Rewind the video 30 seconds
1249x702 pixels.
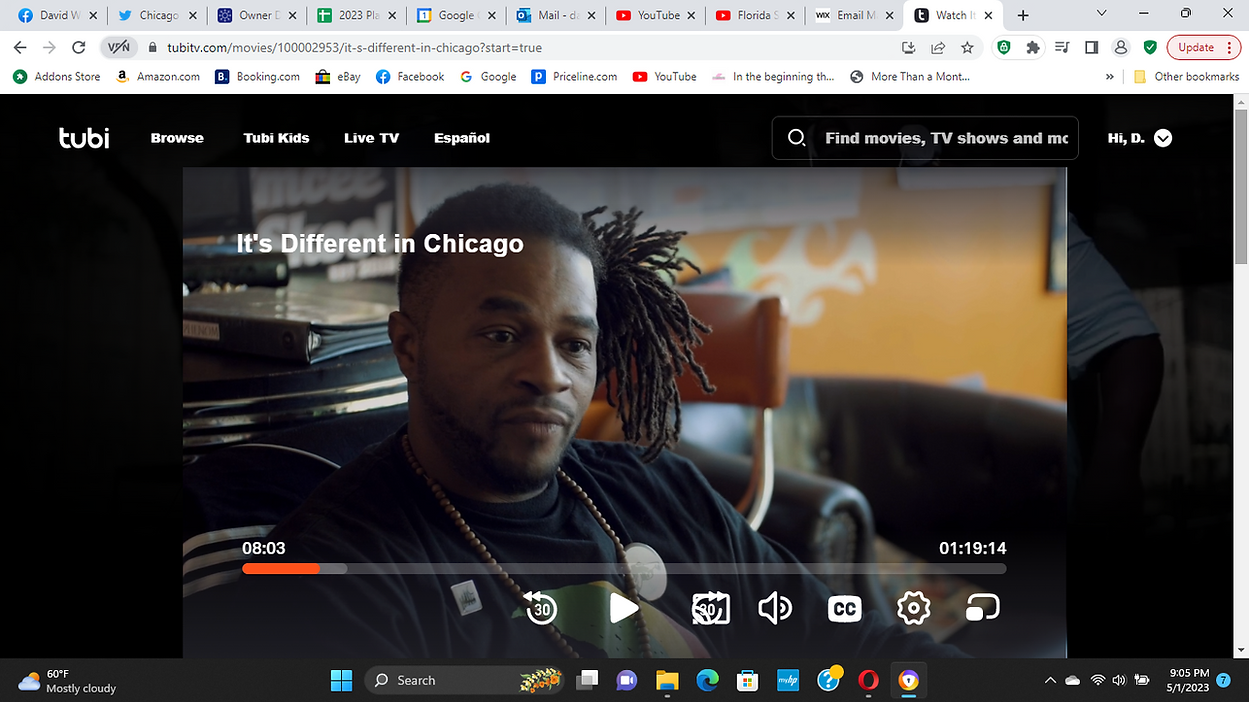coord(541,607)
